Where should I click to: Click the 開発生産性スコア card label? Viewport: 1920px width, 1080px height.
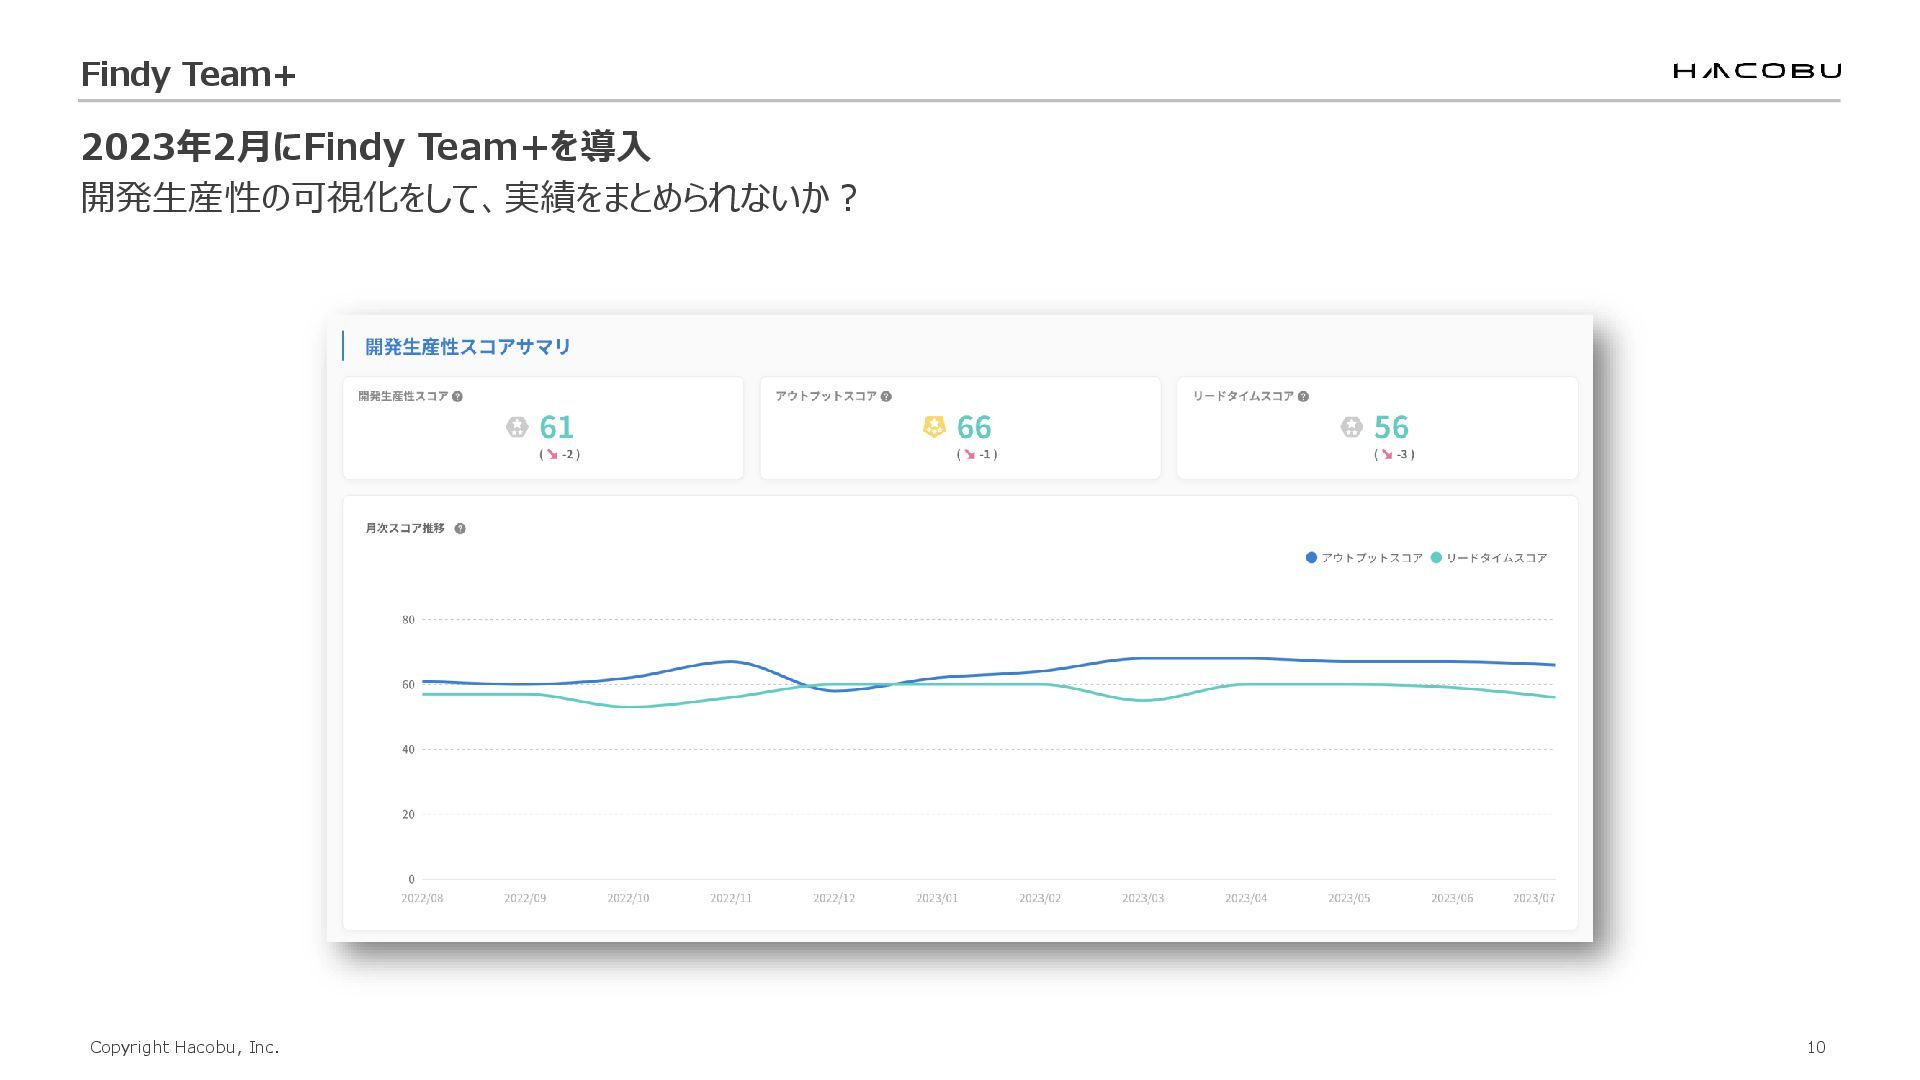(403, 396)
